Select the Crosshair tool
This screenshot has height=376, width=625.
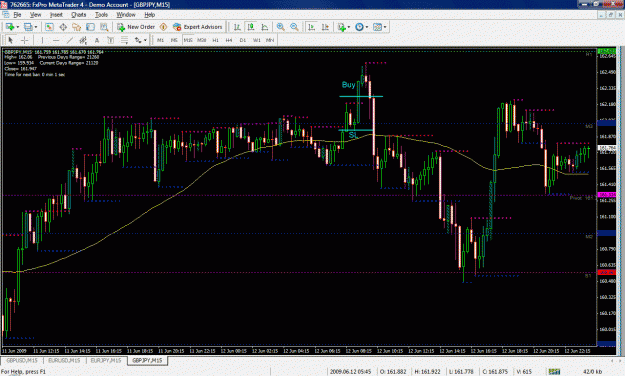[24, 40]
